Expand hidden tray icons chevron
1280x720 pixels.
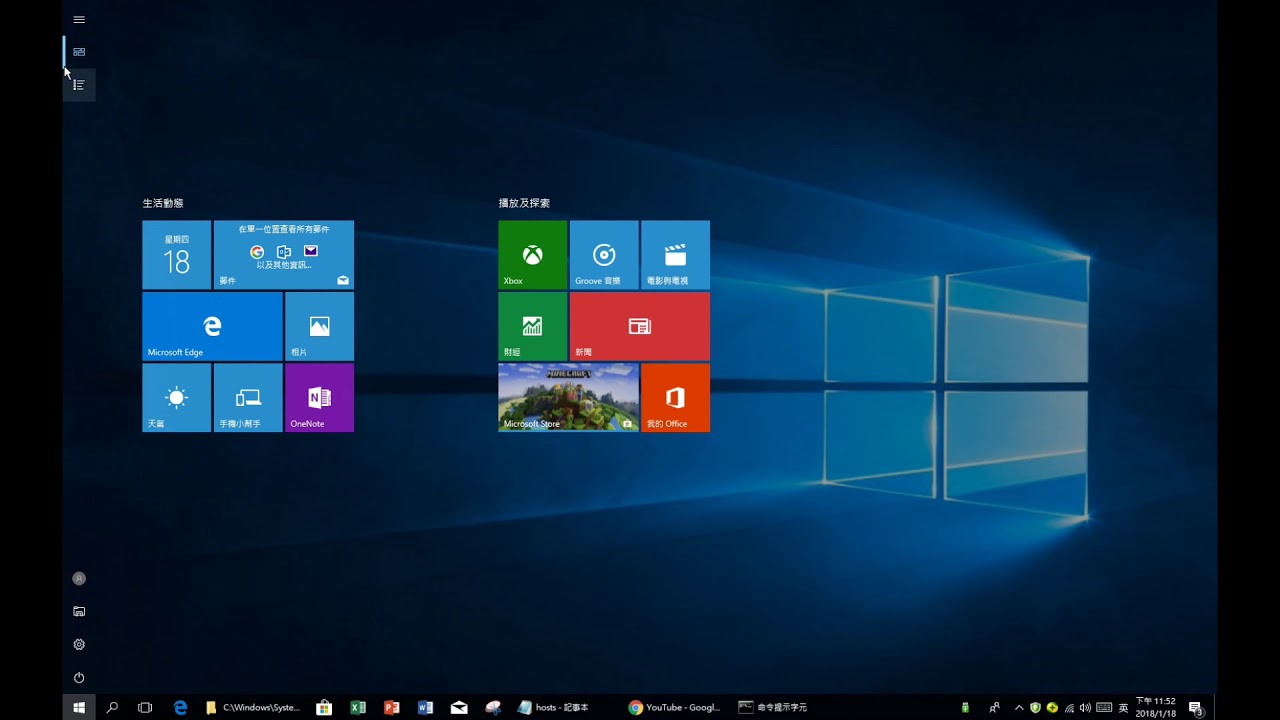click(1018, 708)
